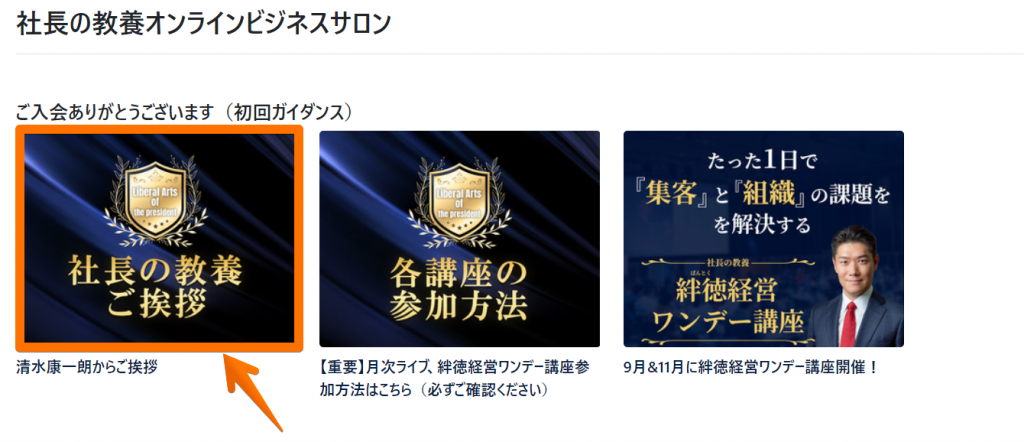1024x442 pixels.
Task: Select the 9月&11月に絆徳経営ワンデー講座開催 caption
Action: [752, 368]
